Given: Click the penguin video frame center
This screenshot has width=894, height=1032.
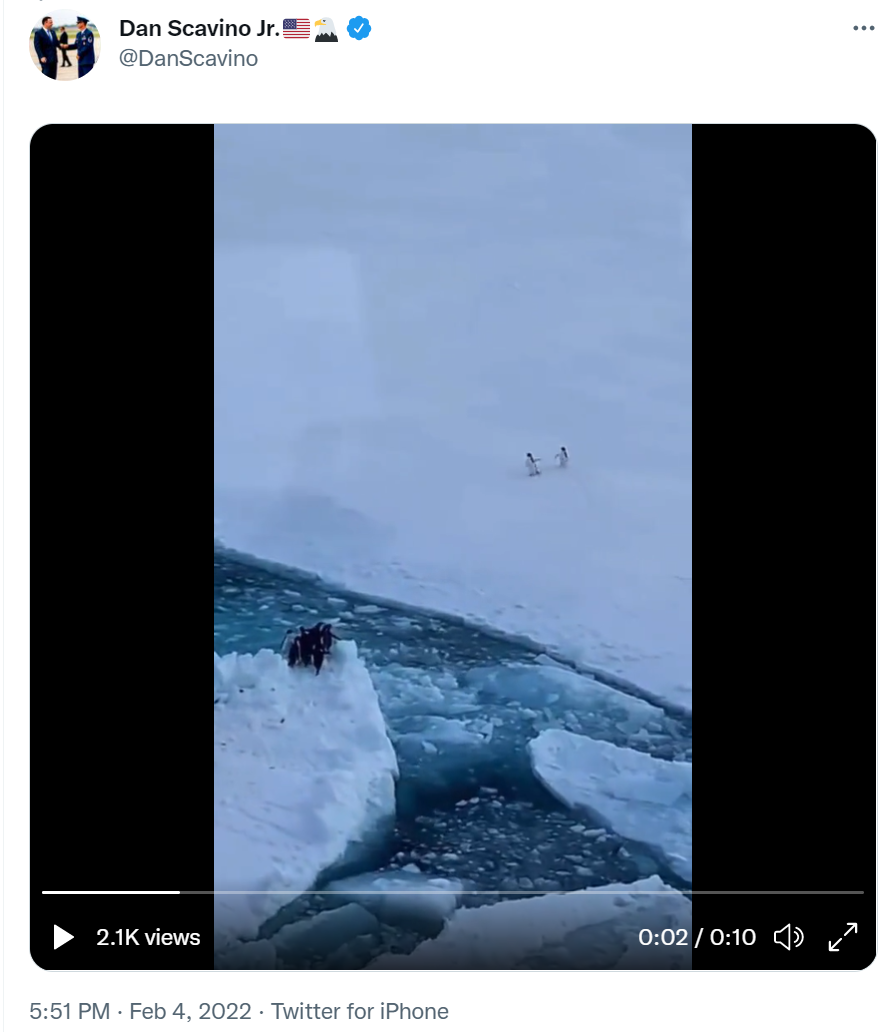Looking at the screenshot, I should (x=453, y=546).
